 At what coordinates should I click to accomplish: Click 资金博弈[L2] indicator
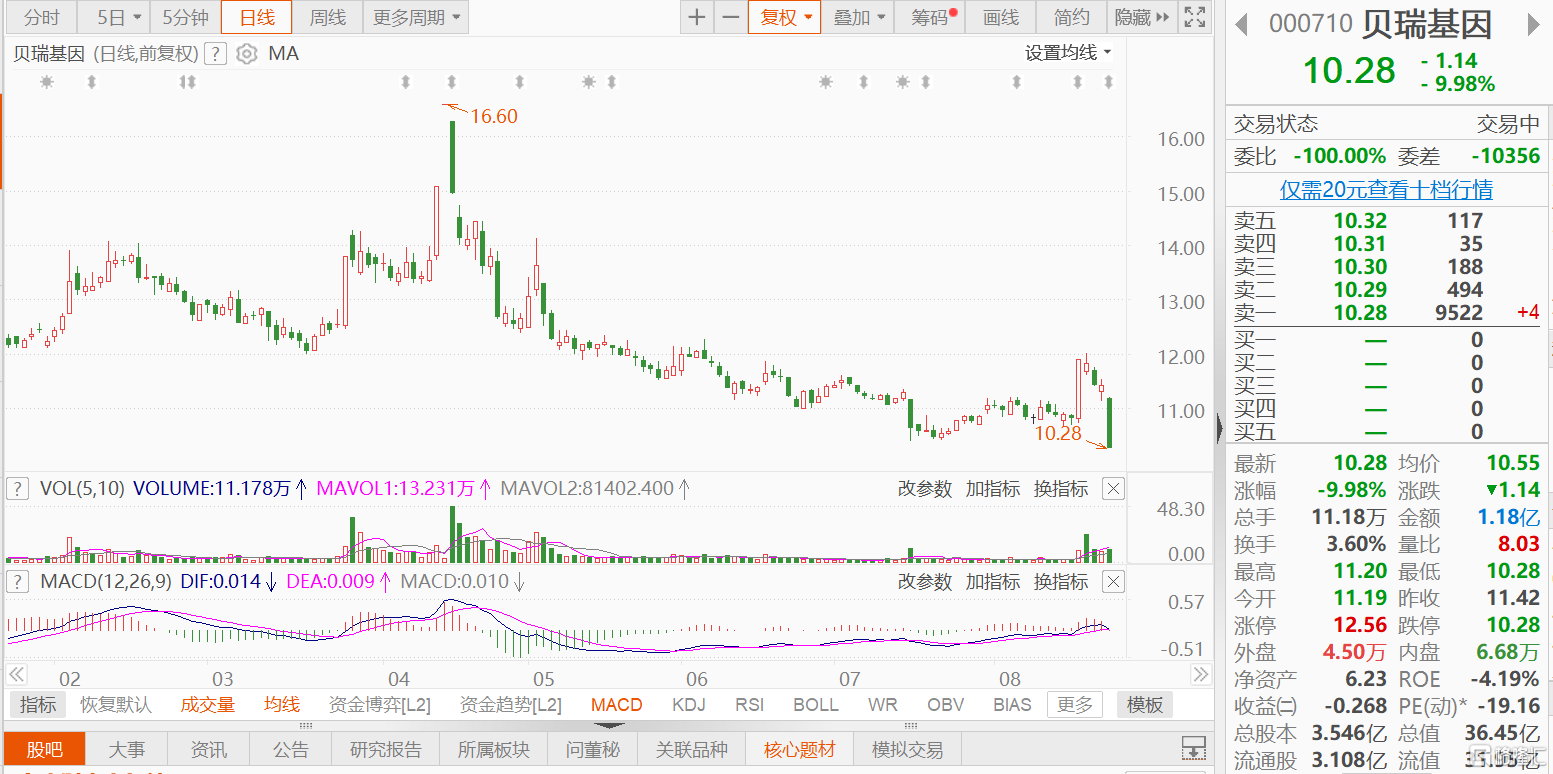tap(379, 705)
